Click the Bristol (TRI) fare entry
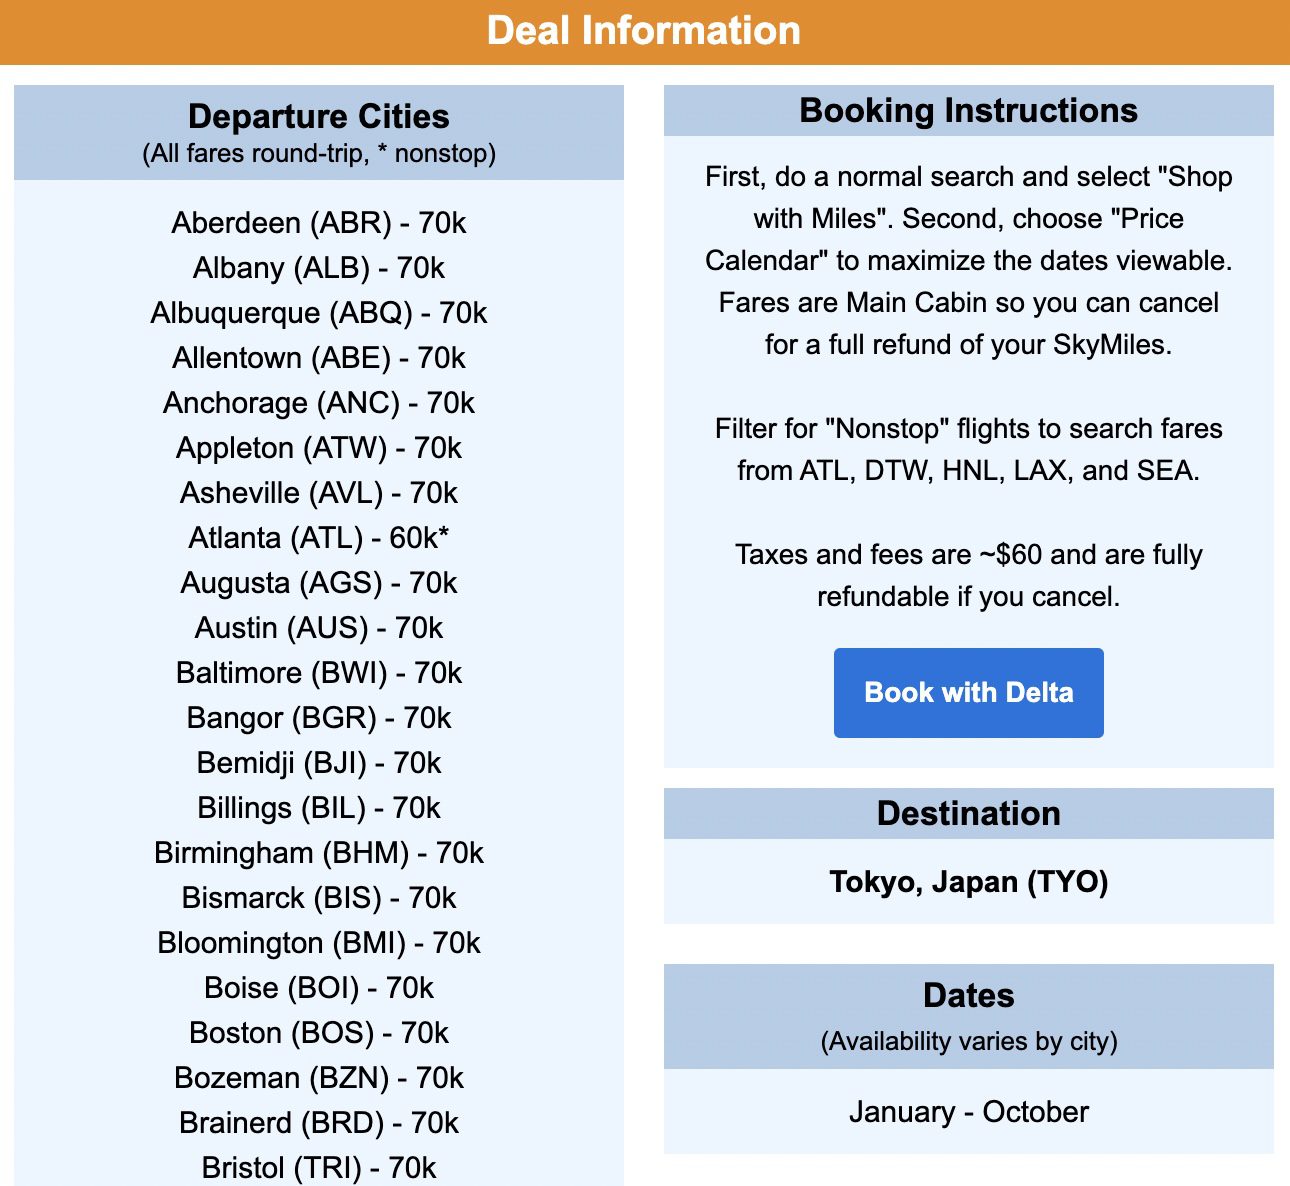This screenshot has height=1186, width=1290. [318, 1167]
